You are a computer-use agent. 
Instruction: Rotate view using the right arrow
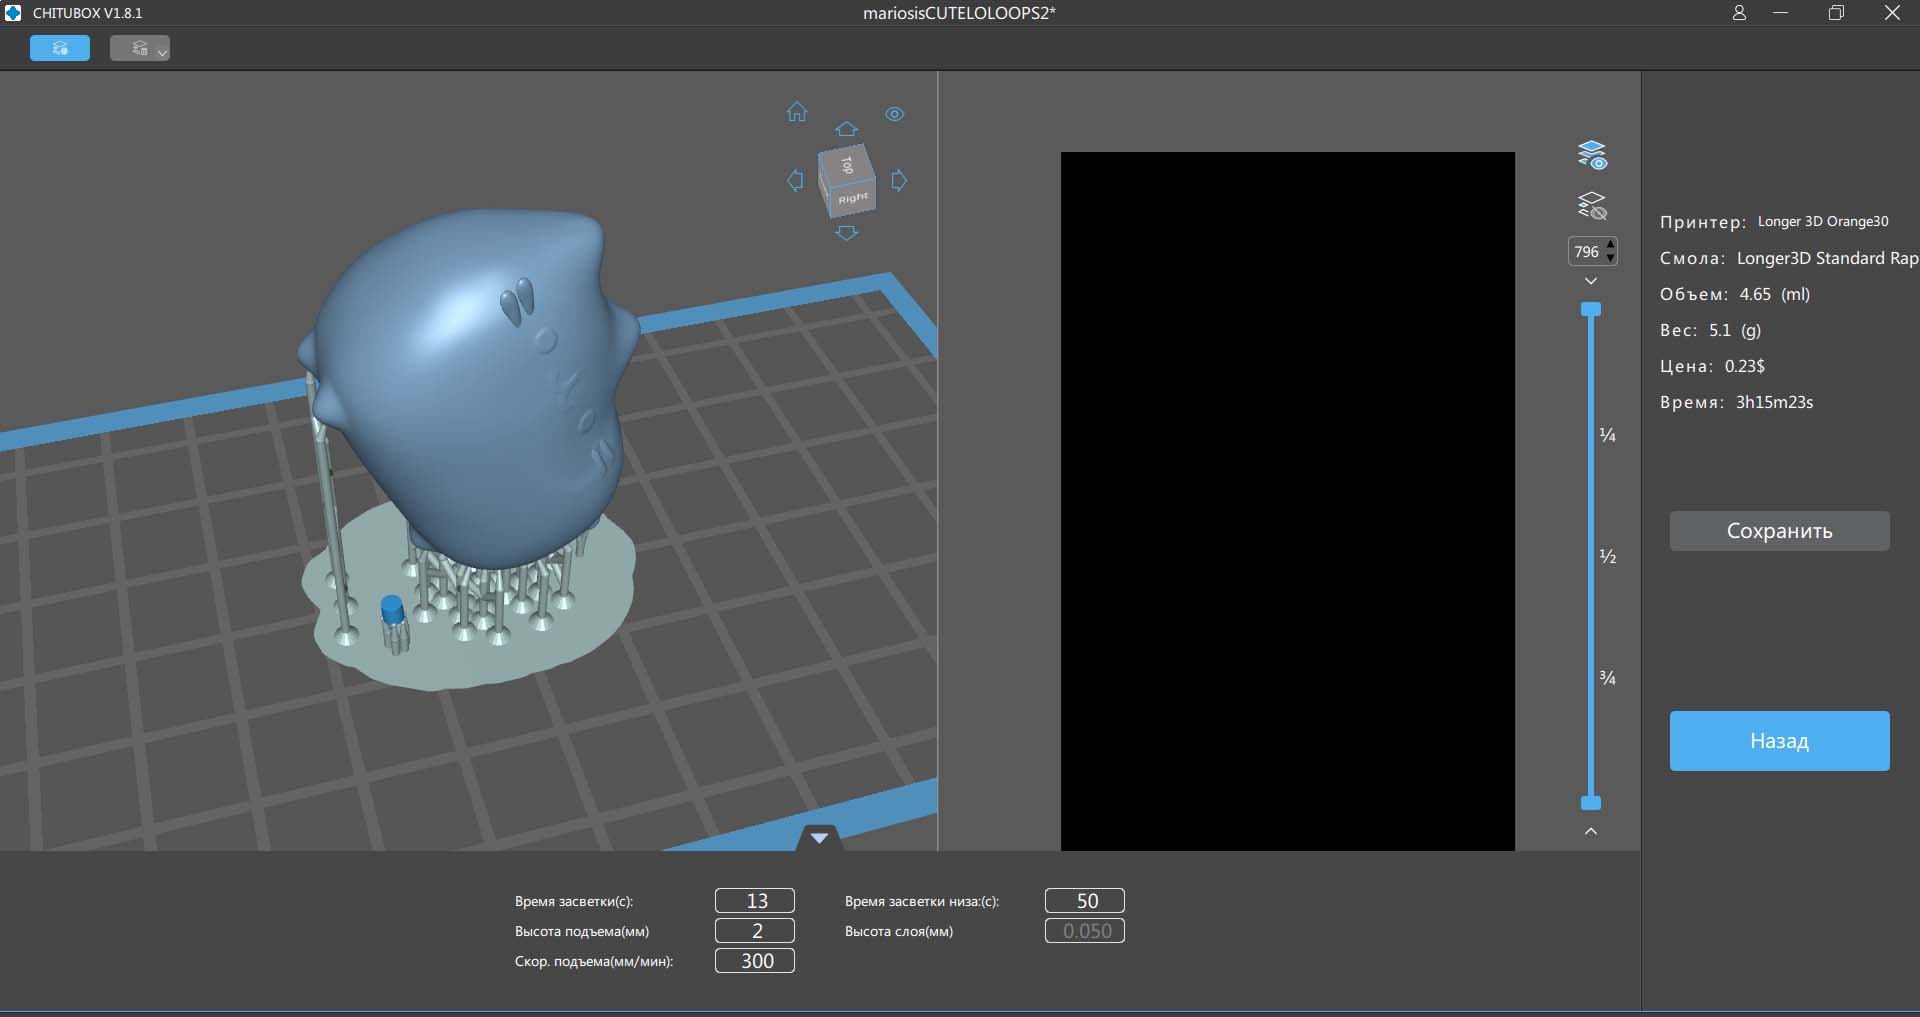point(899,180)
